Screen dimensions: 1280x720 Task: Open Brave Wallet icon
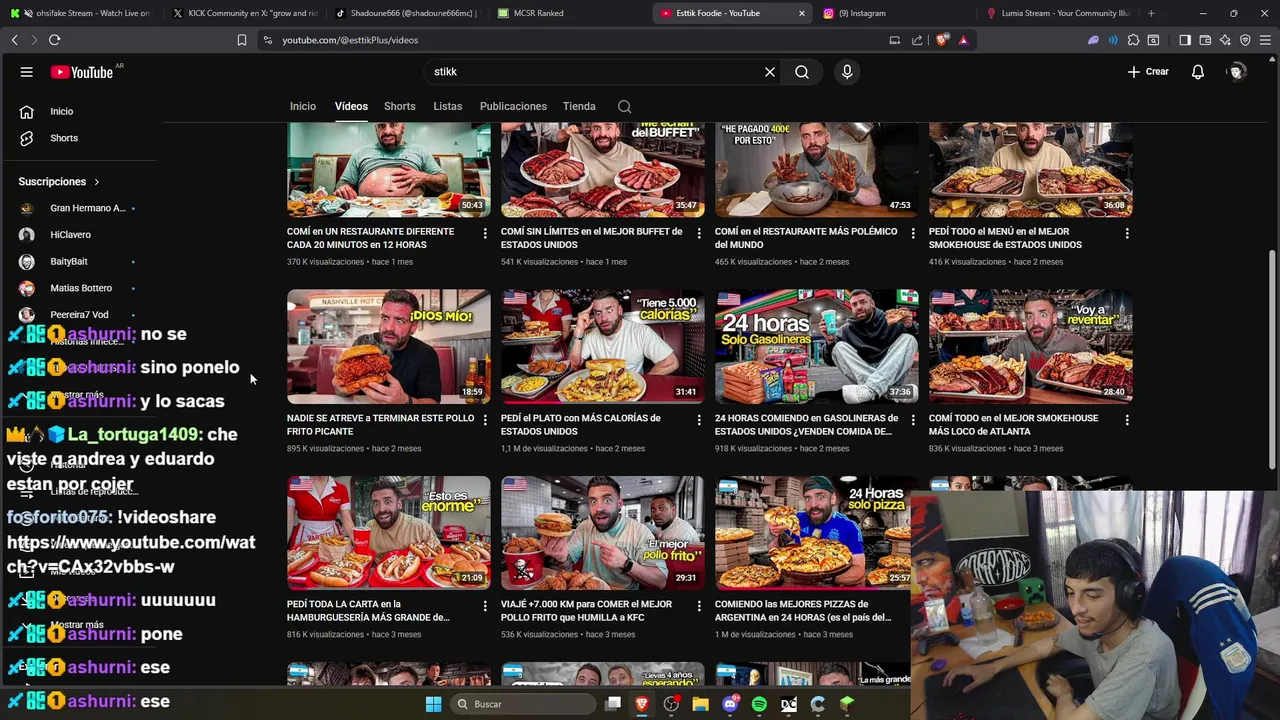[1205, 40]
